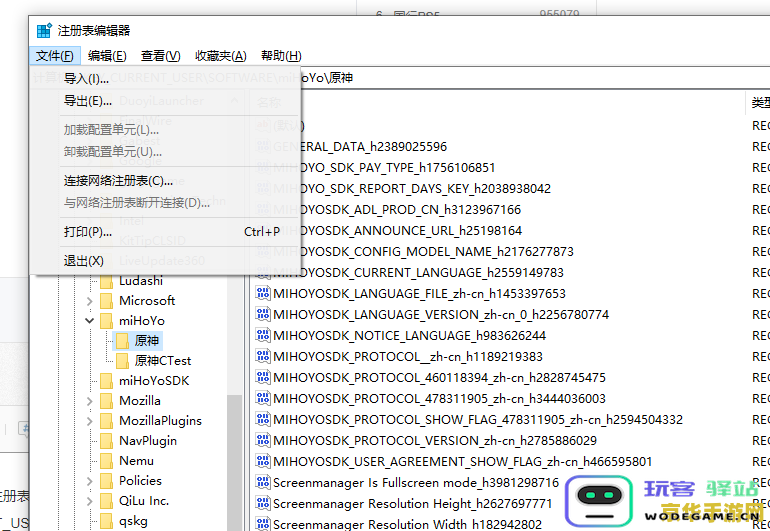Click binary icon of MIHOYOSDK_LANGUAGE_VERSION_zh-cn_0 value
This screenshot has width=770, height=531.
pyautogui.click(x=263, y=314)
